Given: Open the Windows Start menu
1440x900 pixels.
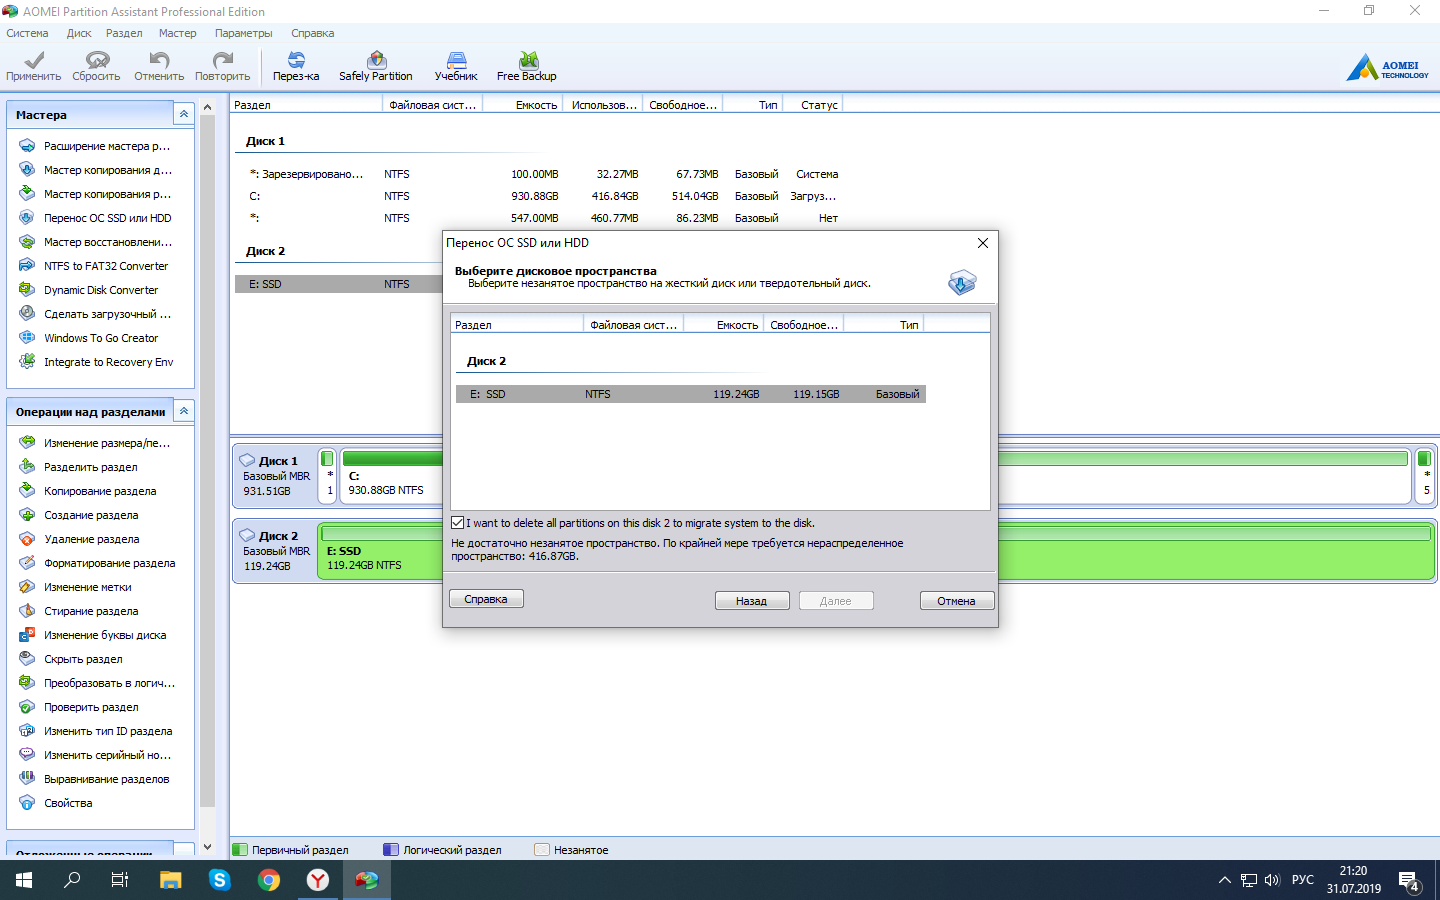Looking at the screenshot, I should click(24, 880).
